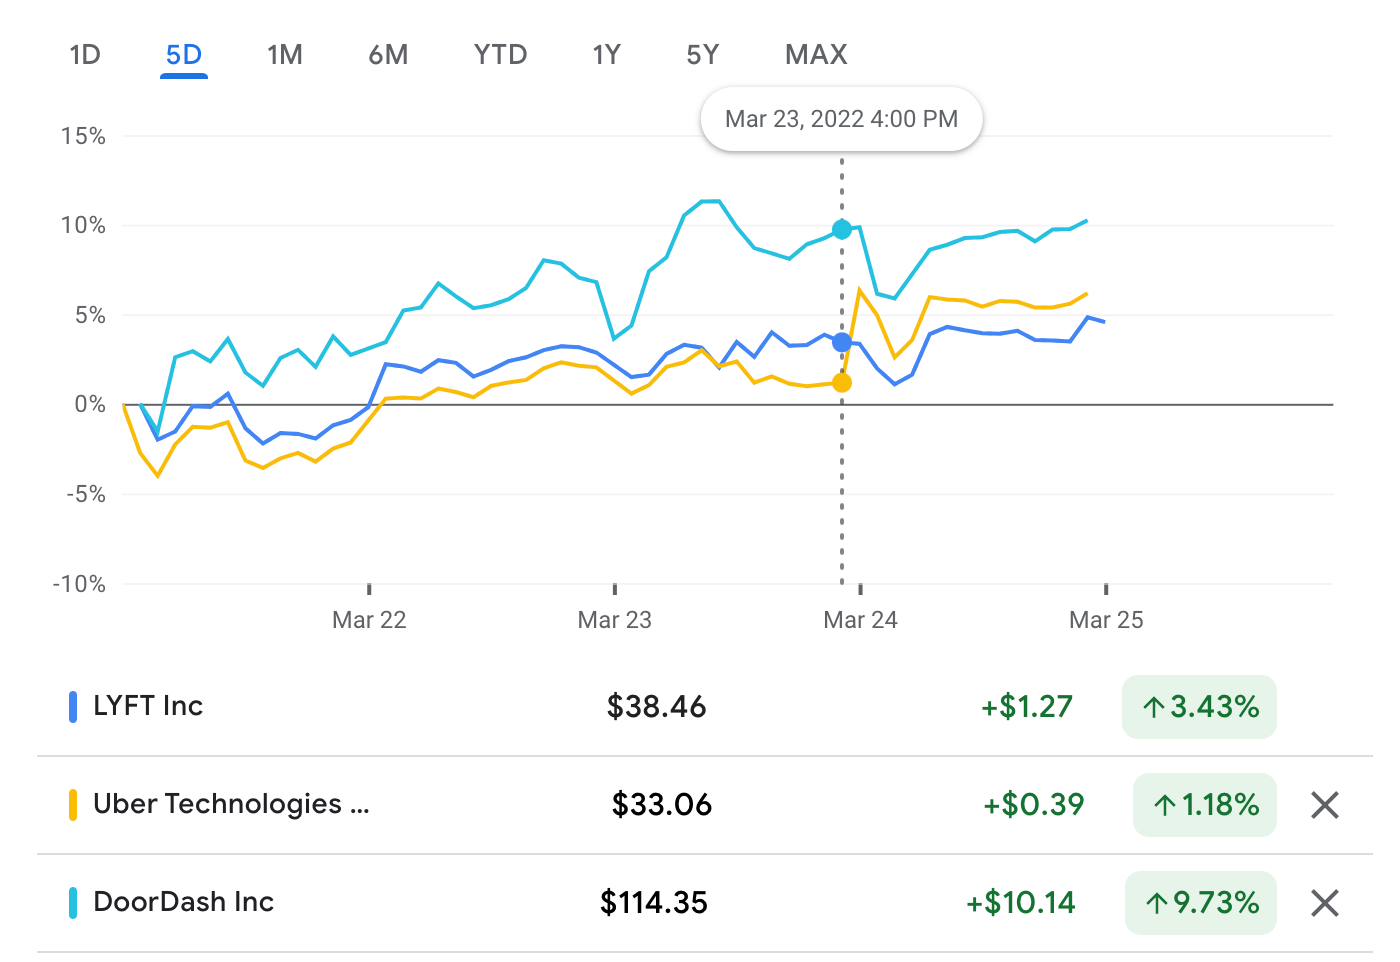
Task: Click the 15% y-axis label
Action: click(x=83, y=136)
